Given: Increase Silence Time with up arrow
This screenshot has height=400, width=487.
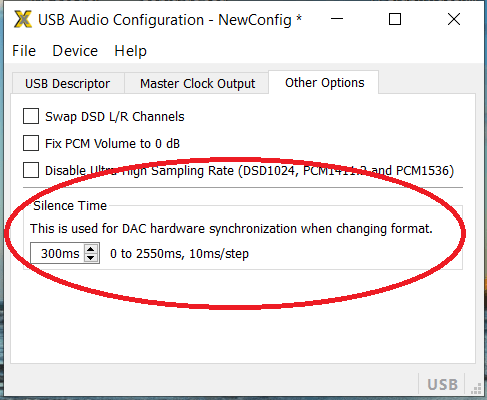Looking at the screenshot, I should (91, 249).
